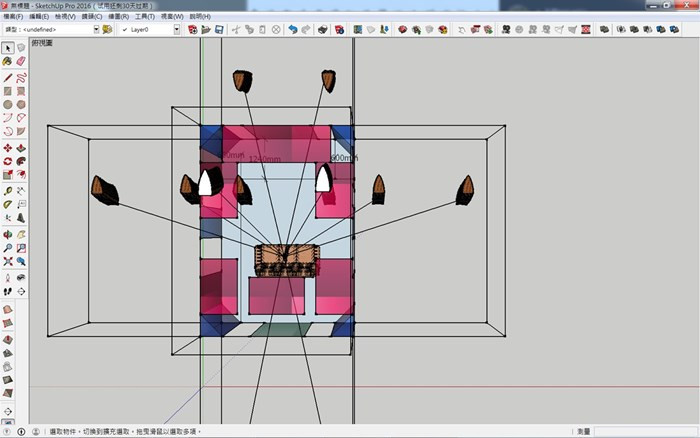Open the 檔案(F) menu
Viewport: 700px width, 438px height.
(15, 17)
